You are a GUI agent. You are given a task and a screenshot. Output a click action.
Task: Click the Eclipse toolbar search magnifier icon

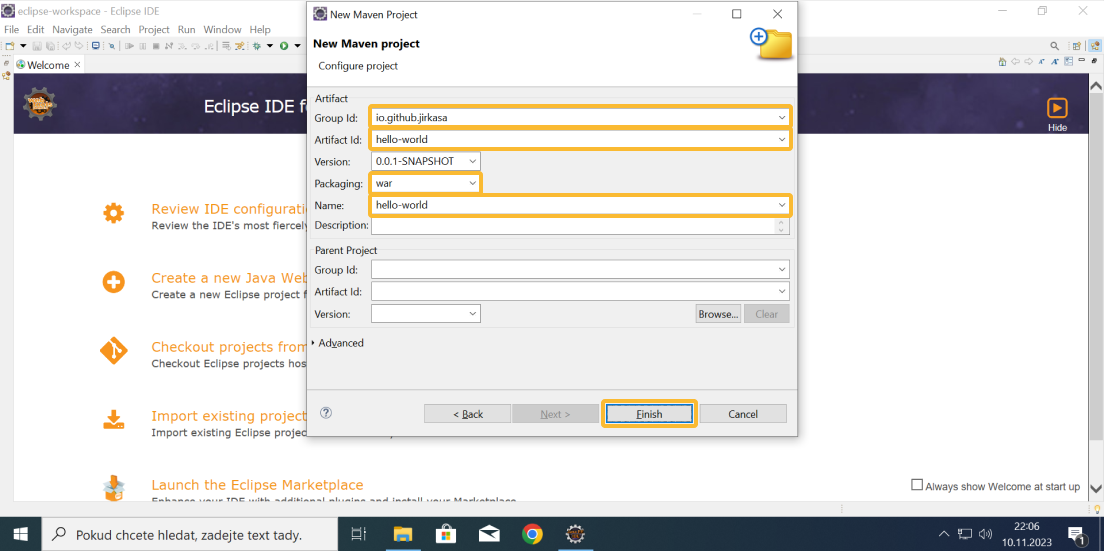click(x=1054, y=46)
